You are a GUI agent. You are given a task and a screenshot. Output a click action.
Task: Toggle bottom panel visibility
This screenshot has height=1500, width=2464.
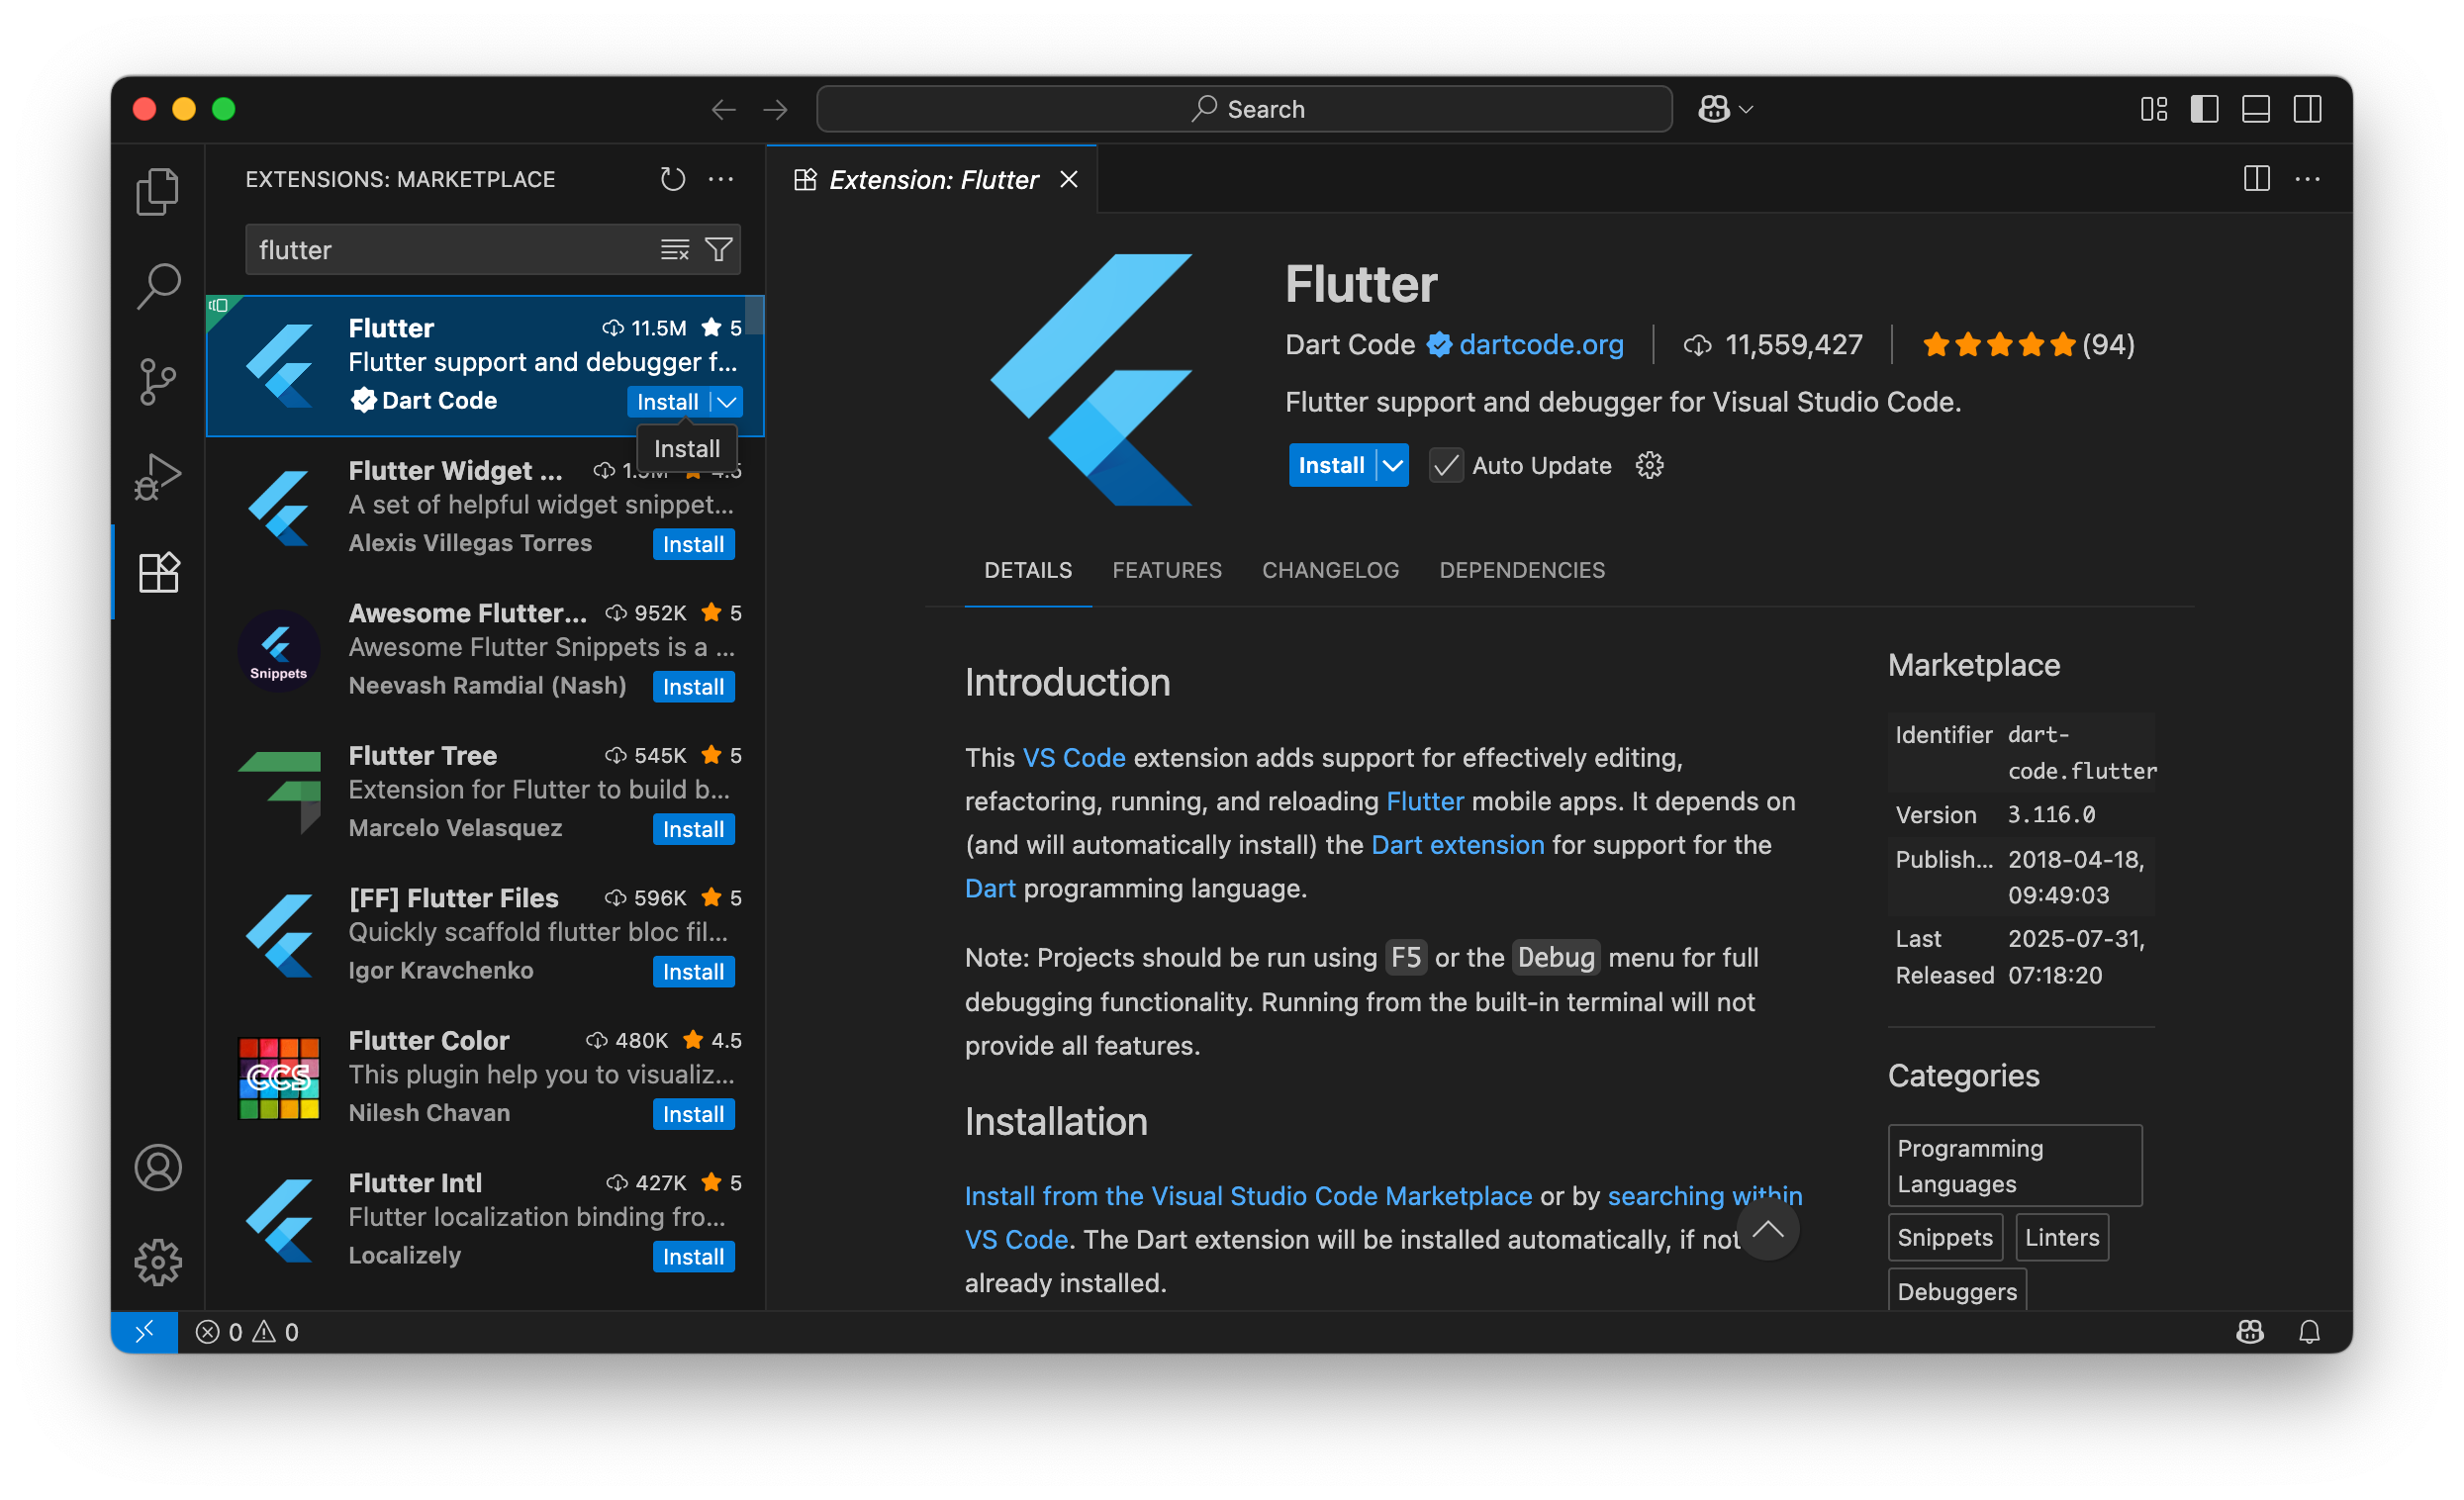[x=2256, y=109]
